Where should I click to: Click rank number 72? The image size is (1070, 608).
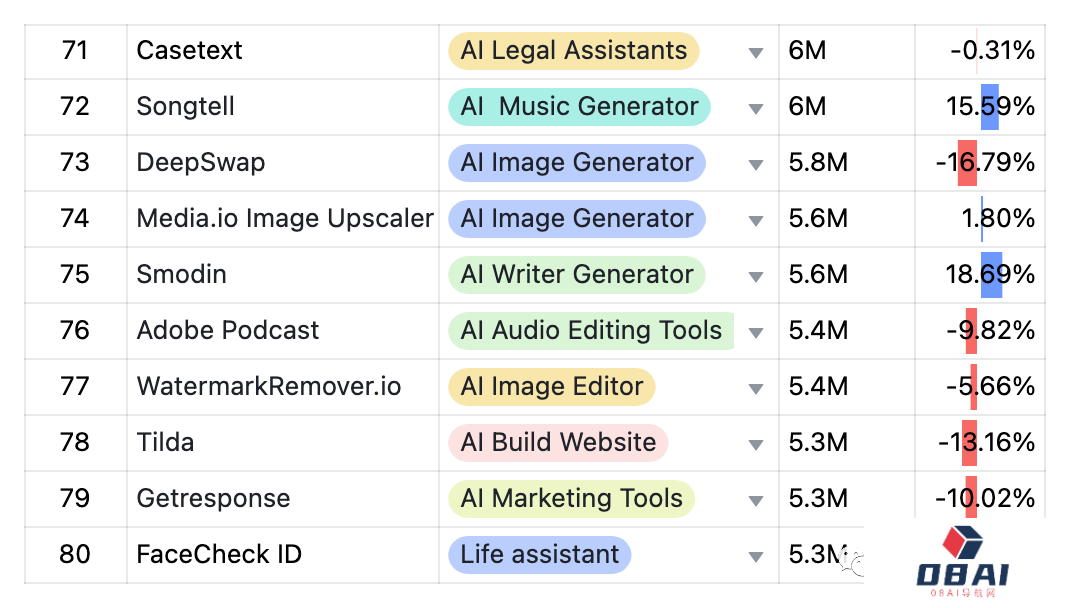click(75, 106)
